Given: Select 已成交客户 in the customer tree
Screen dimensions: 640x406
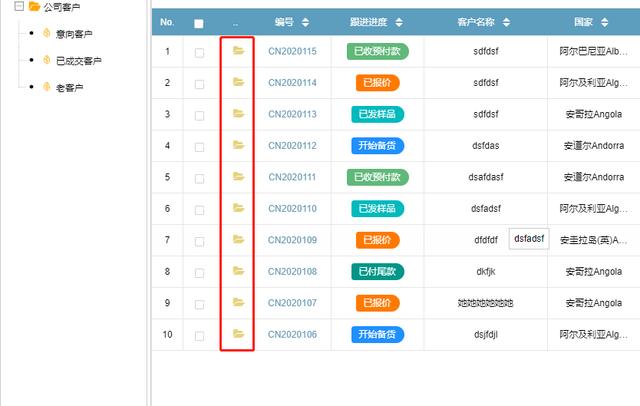Looking at the screenshot, I should pos(78,61).
